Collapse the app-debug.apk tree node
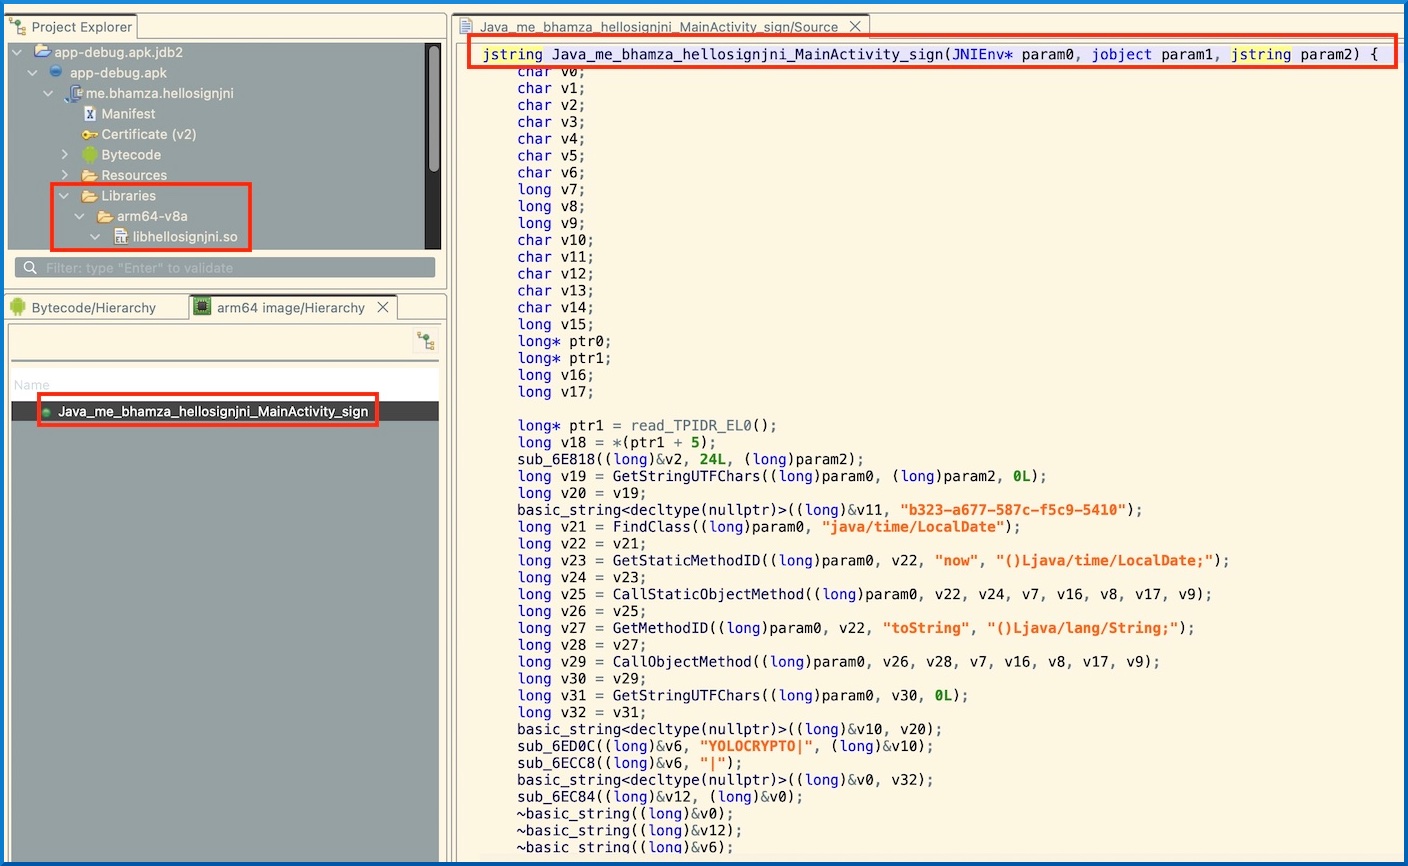Image resolution: width=1408 pixels, height=866 pixels. click(33, 73)
